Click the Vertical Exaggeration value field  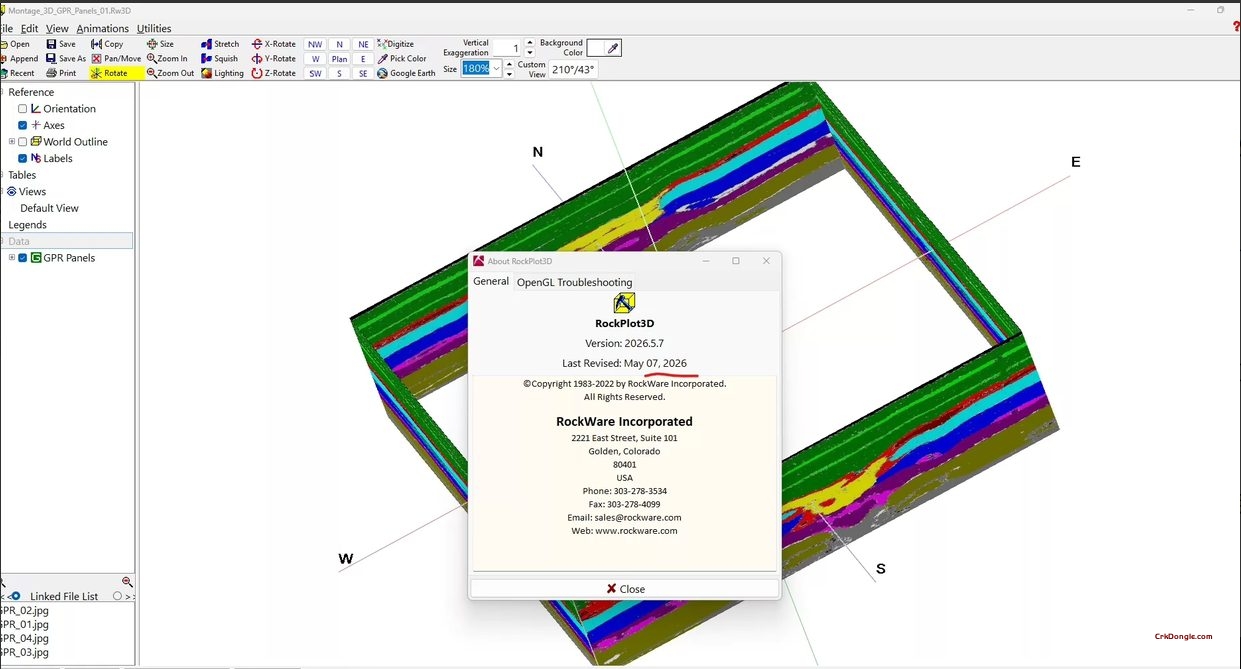click(x=506, y=48)
